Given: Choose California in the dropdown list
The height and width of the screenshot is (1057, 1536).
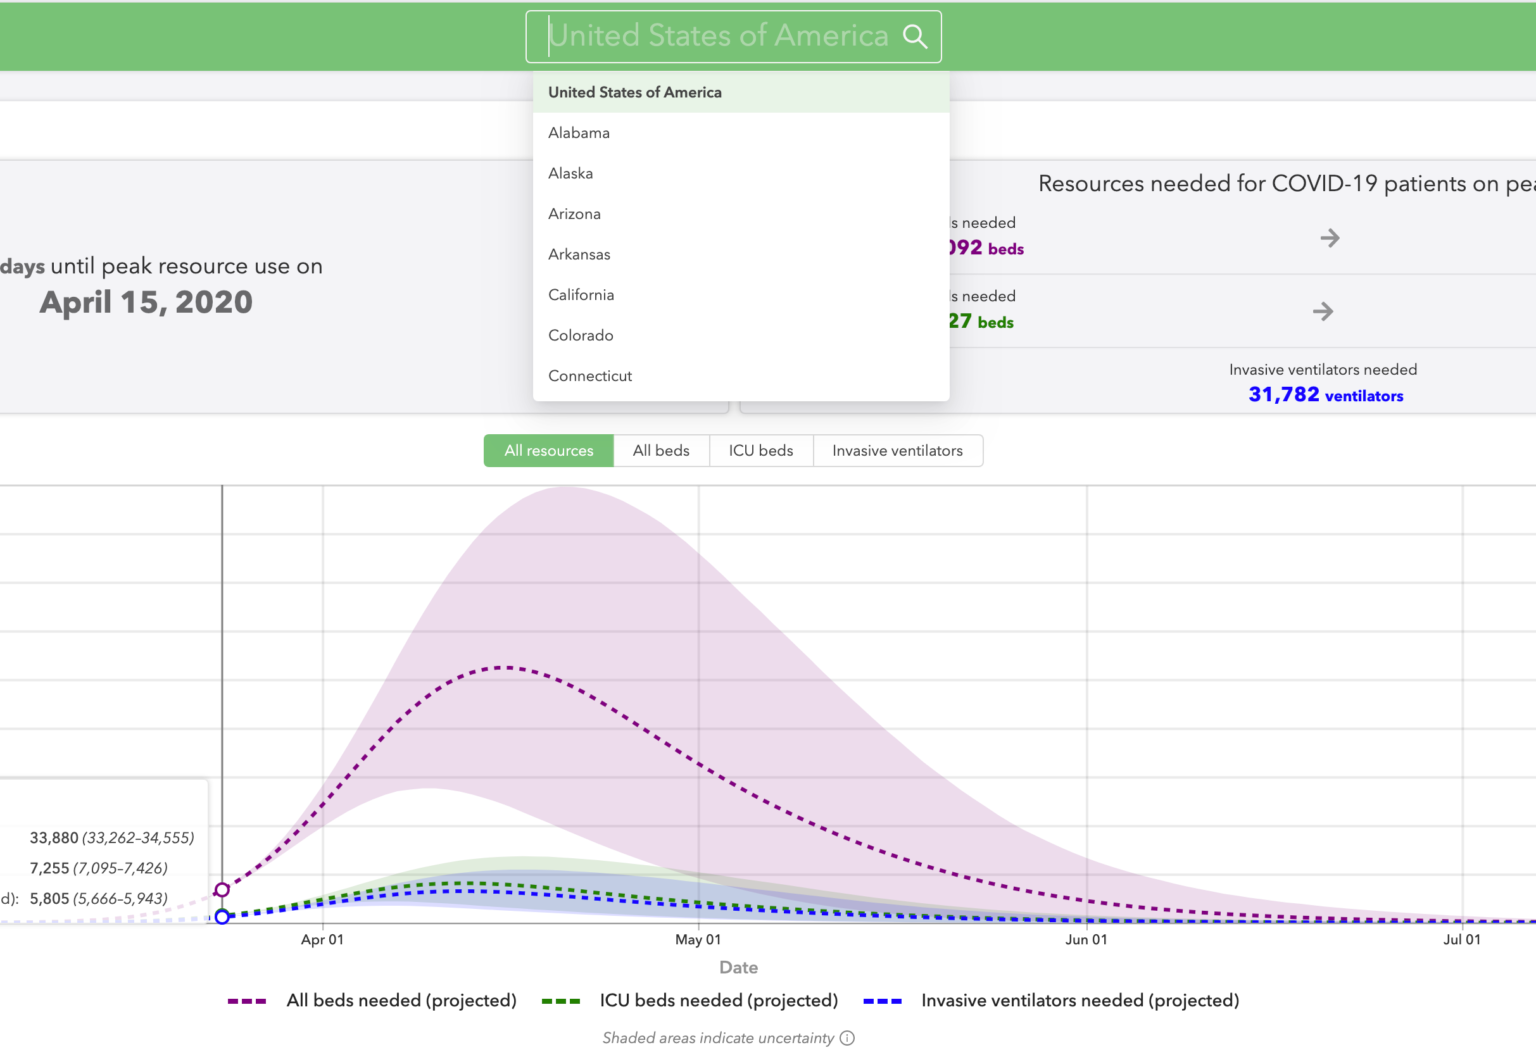Looking at the screenshot, I should [581, 295].
